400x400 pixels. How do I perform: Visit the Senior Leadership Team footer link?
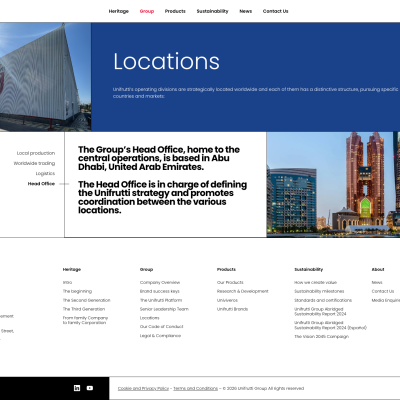164,309
